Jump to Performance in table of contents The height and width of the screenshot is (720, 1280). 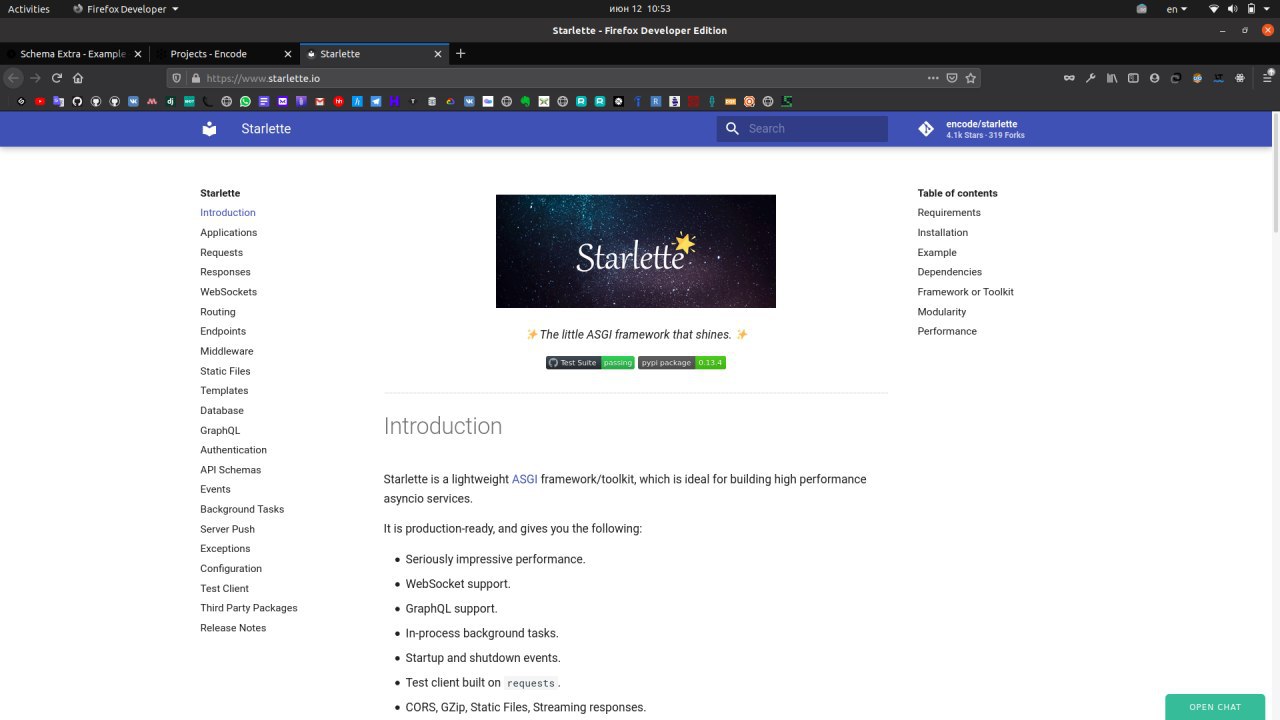pos(947,331)
